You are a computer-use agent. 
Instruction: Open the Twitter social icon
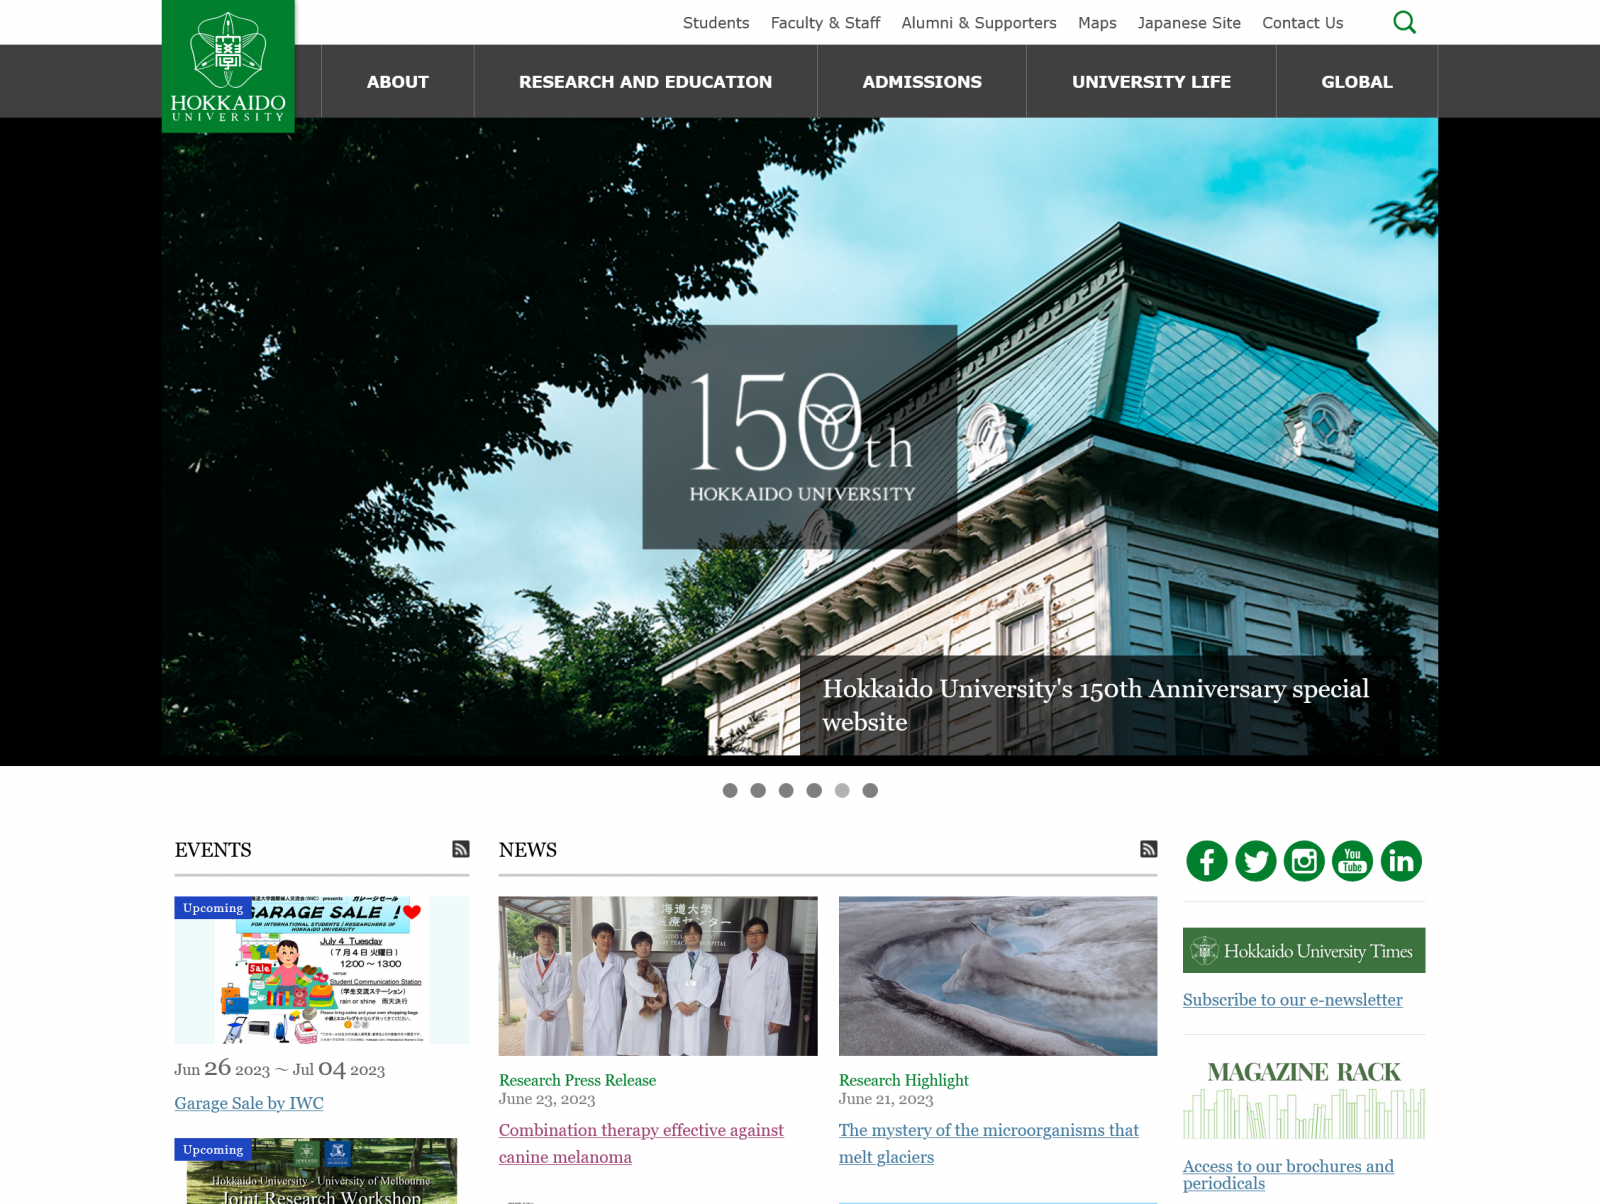point(1256,861)
